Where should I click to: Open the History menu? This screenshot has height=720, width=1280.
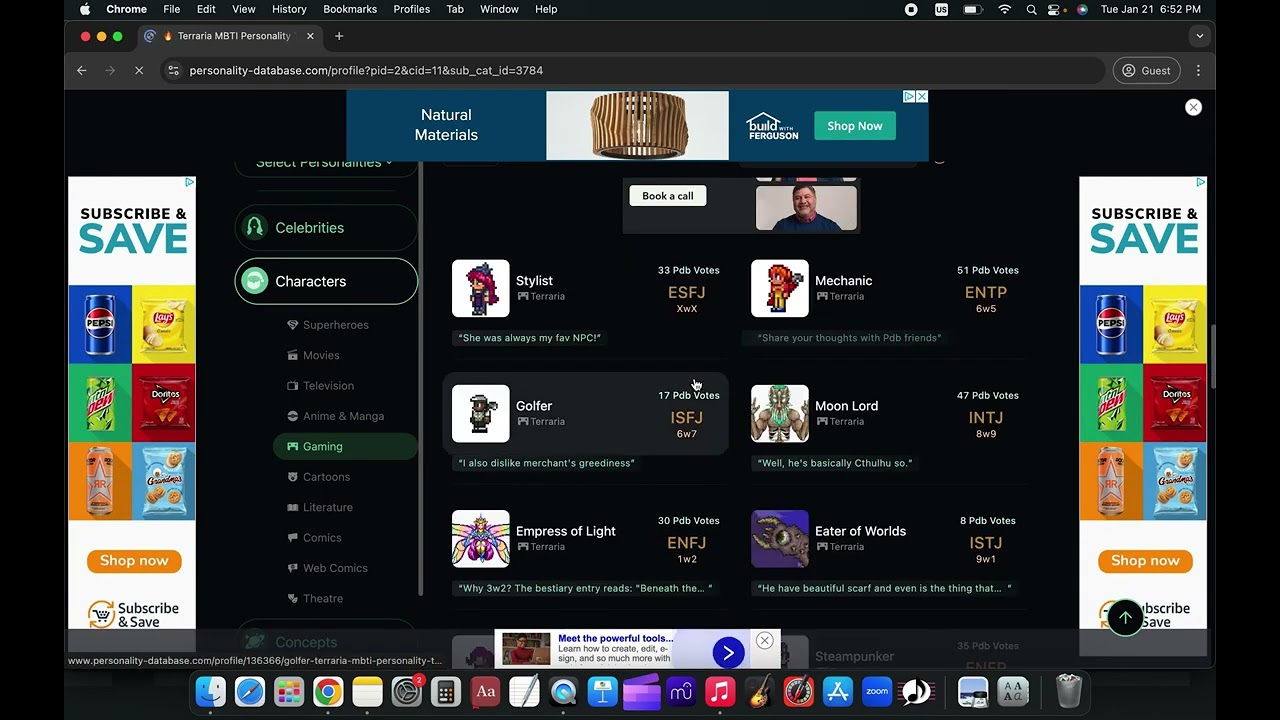[x=289, y=9]
